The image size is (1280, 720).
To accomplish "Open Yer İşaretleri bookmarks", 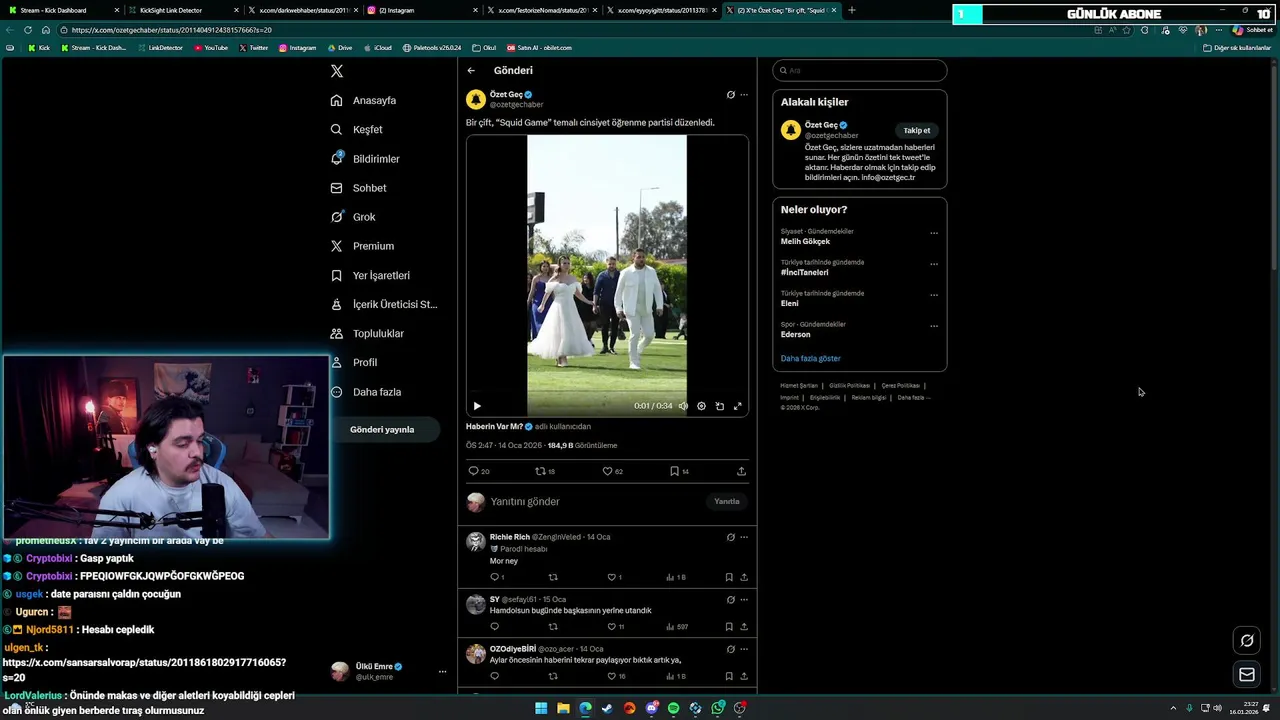I will (370, 275).
